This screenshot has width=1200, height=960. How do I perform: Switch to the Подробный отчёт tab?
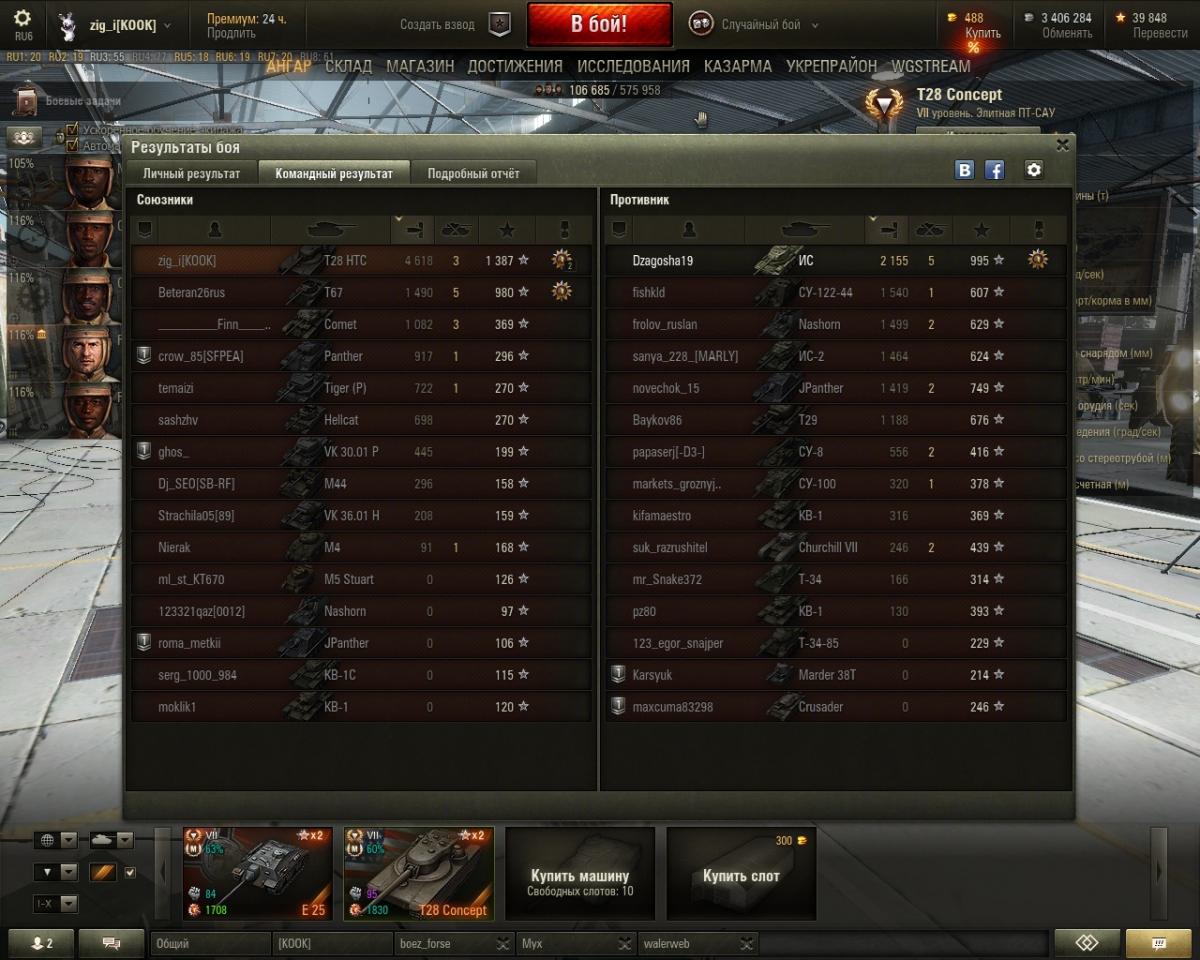tap(474, 173)
